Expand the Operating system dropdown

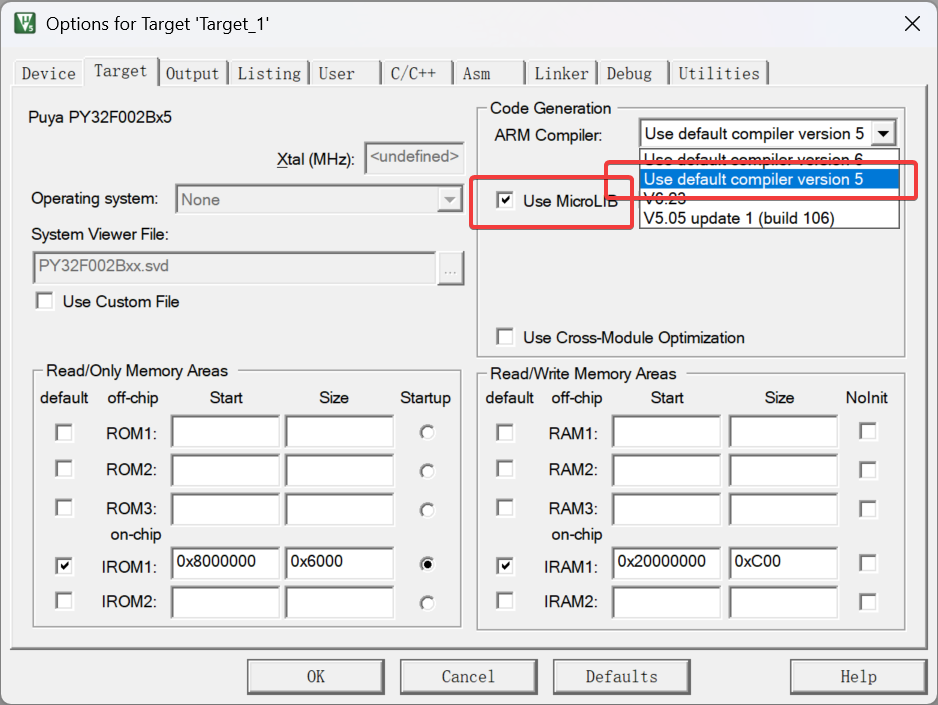(x=449, y=199)
